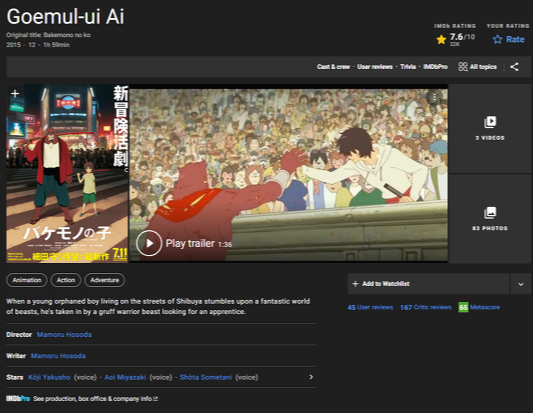Open the 83 Photos gallery tile
The height and width of the screenshot is (413, 533).
pyautogui.click(x=490, y=219)
